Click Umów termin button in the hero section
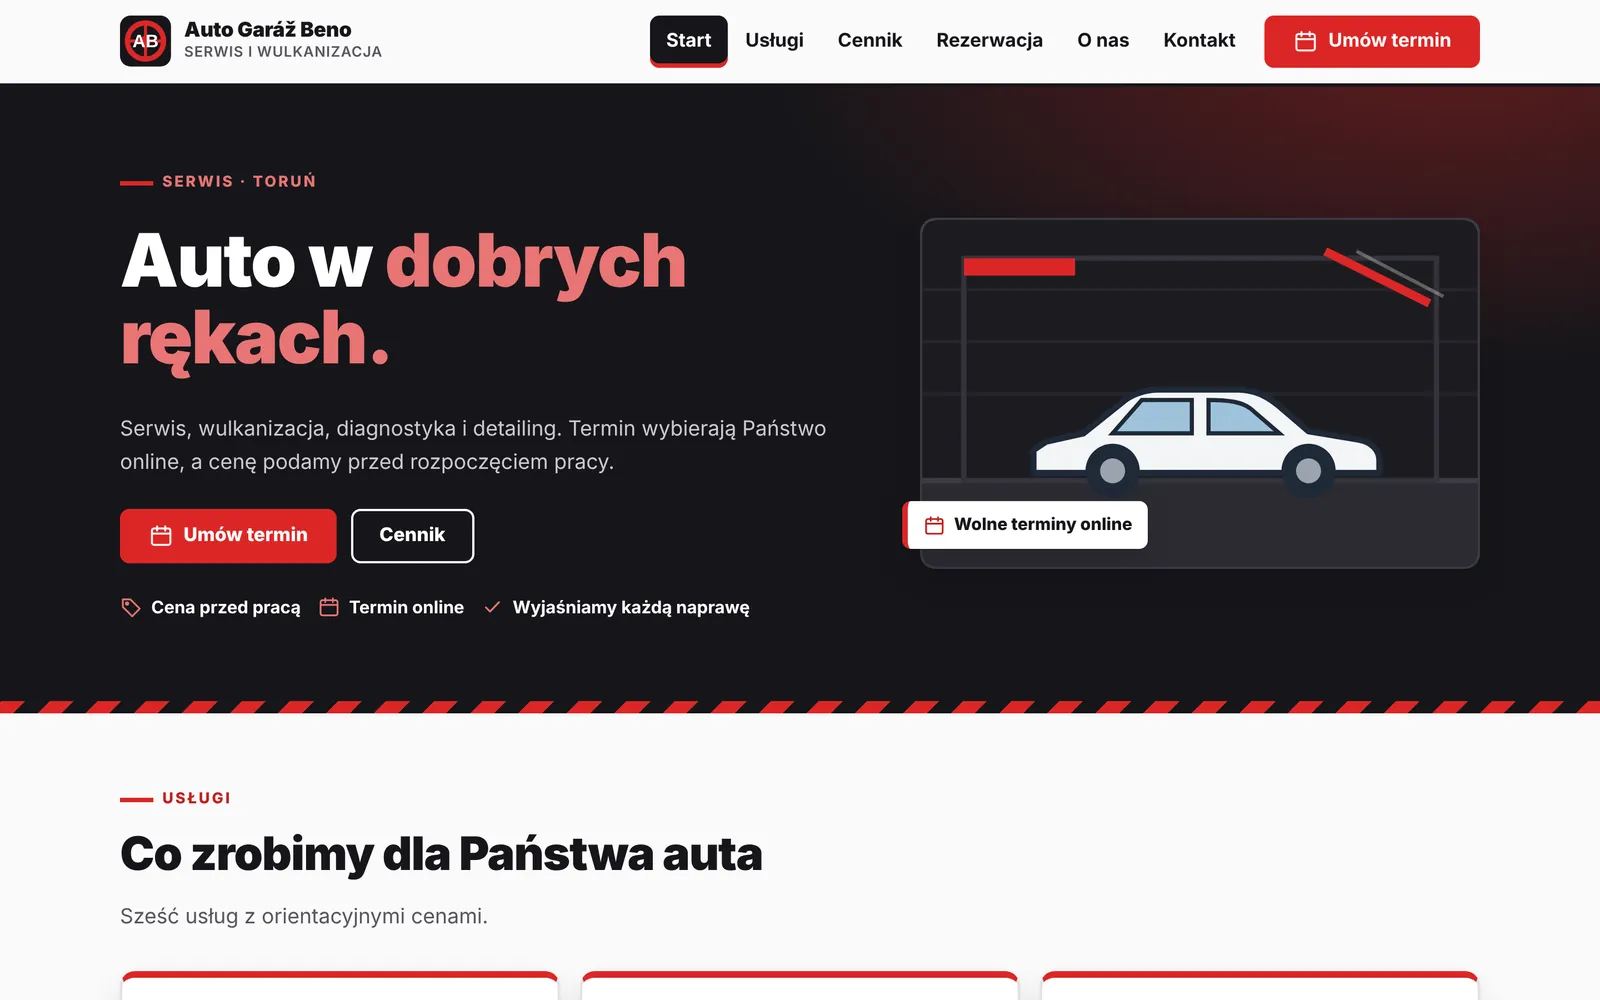Viewport: 1600px width, 1000px height. coord(228,536)
